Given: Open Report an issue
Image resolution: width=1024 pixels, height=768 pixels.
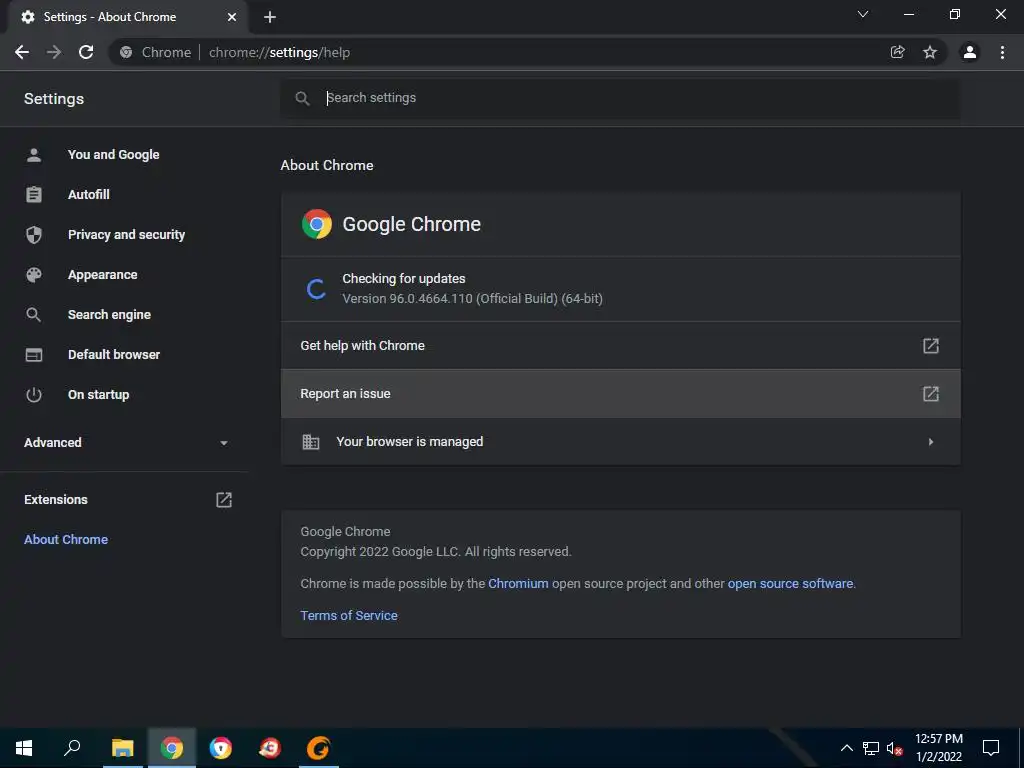Looking at the screenshot, I should pos(620,394).
